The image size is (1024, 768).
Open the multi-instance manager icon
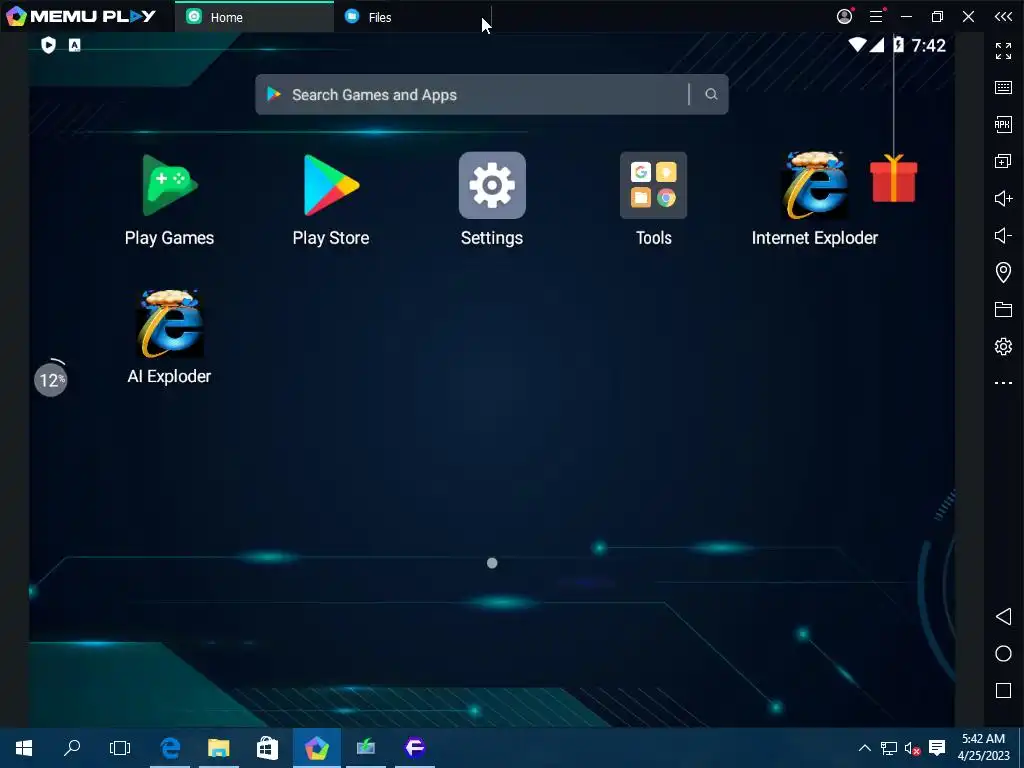[x=1003, y=161]
